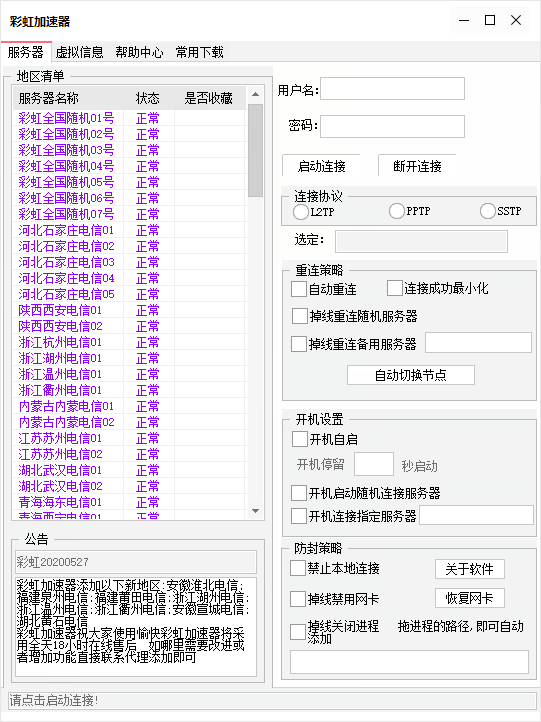Click the 启动连接 button
This screenshot has height=722, width=541.
[x=321, y=166]
